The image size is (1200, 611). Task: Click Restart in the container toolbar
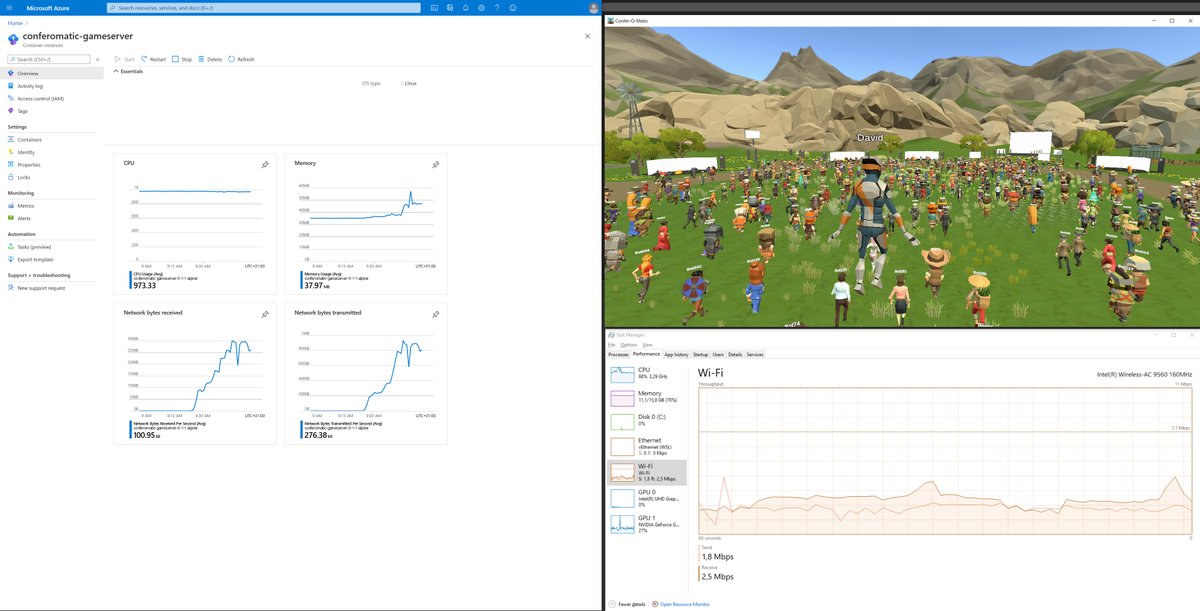pyautogui.click(x=154, y=59)
